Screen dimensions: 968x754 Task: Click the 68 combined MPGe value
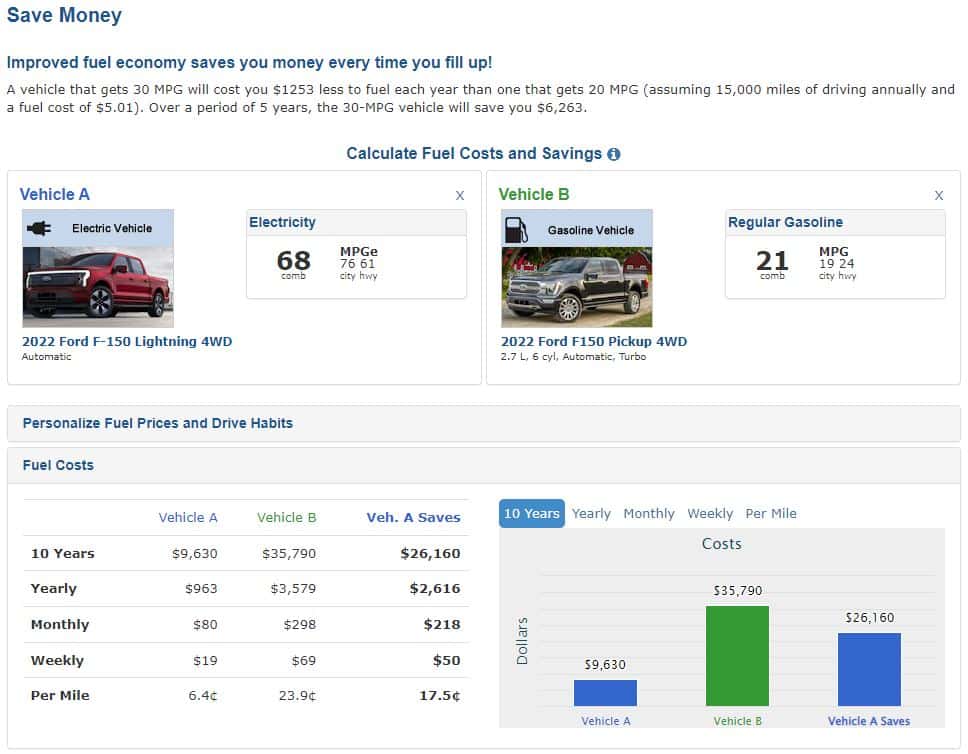pyautogui.click(x=293, y=261)
